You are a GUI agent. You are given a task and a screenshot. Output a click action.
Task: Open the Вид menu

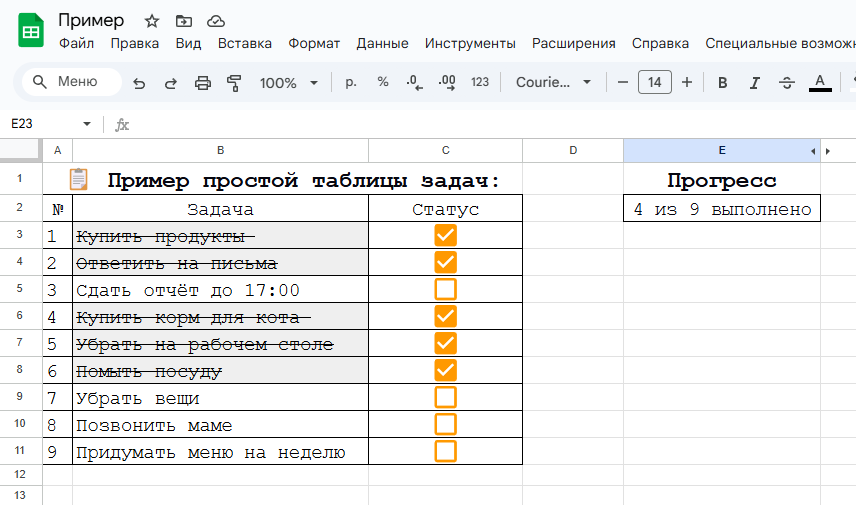click(188, 43)
